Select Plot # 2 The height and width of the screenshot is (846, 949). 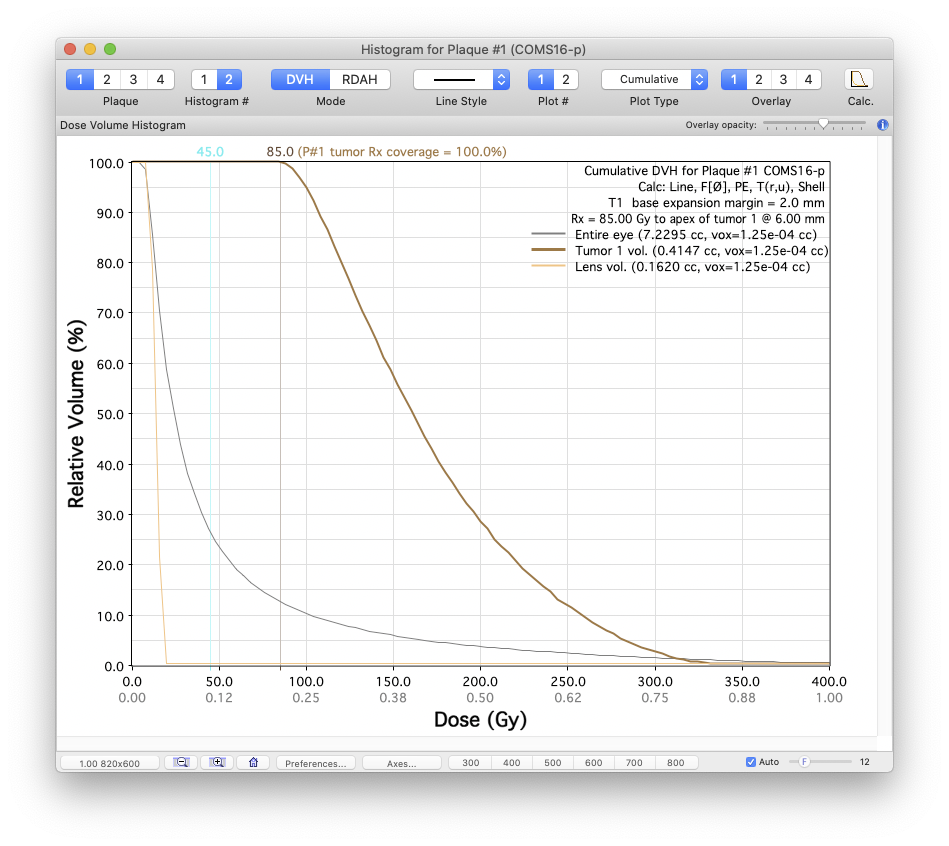(x=564, y=80)
